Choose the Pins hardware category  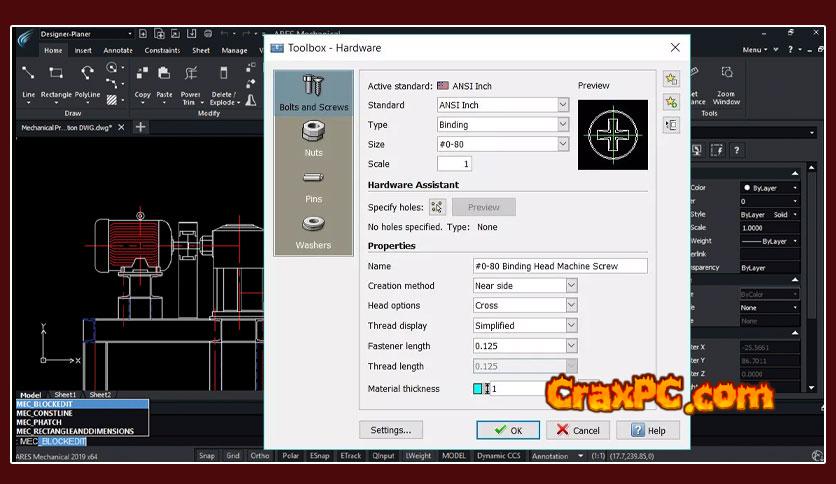coord(313,184)
